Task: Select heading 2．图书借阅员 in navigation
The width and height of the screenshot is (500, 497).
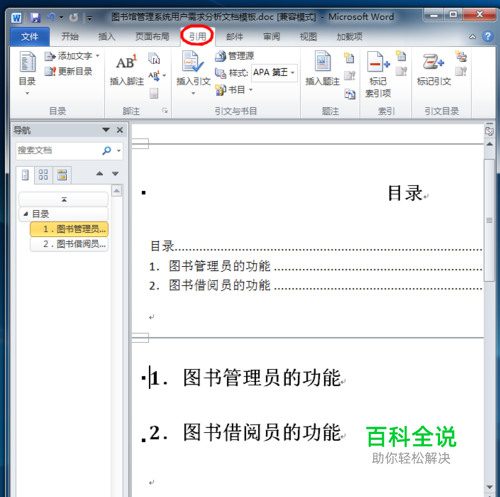Action: coord(69,244)
